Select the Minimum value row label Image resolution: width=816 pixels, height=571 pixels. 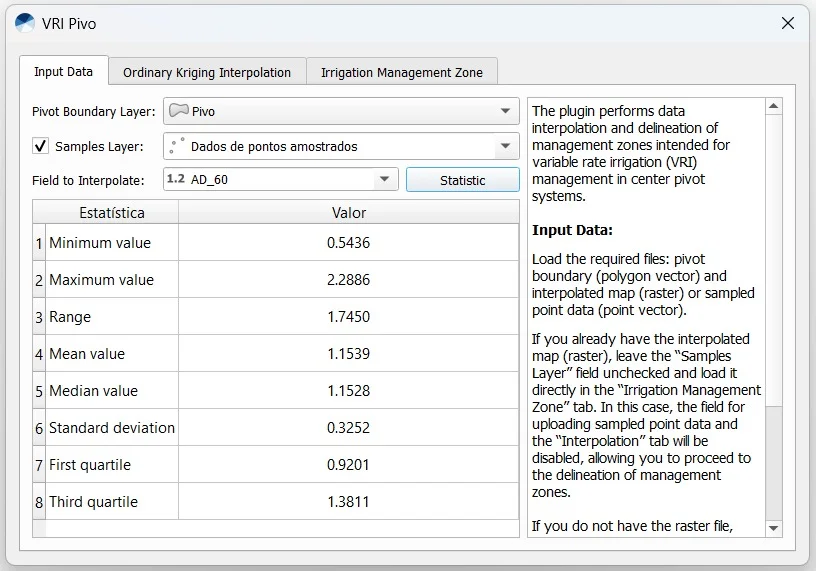(112, 243)
